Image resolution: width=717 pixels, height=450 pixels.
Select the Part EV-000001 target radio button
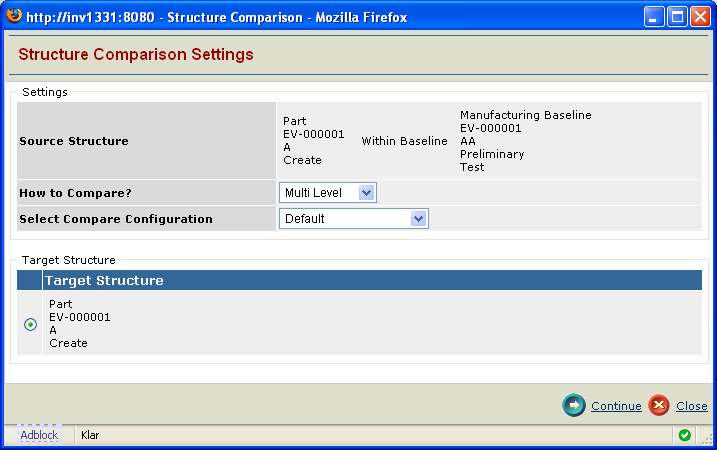[30, 324]
